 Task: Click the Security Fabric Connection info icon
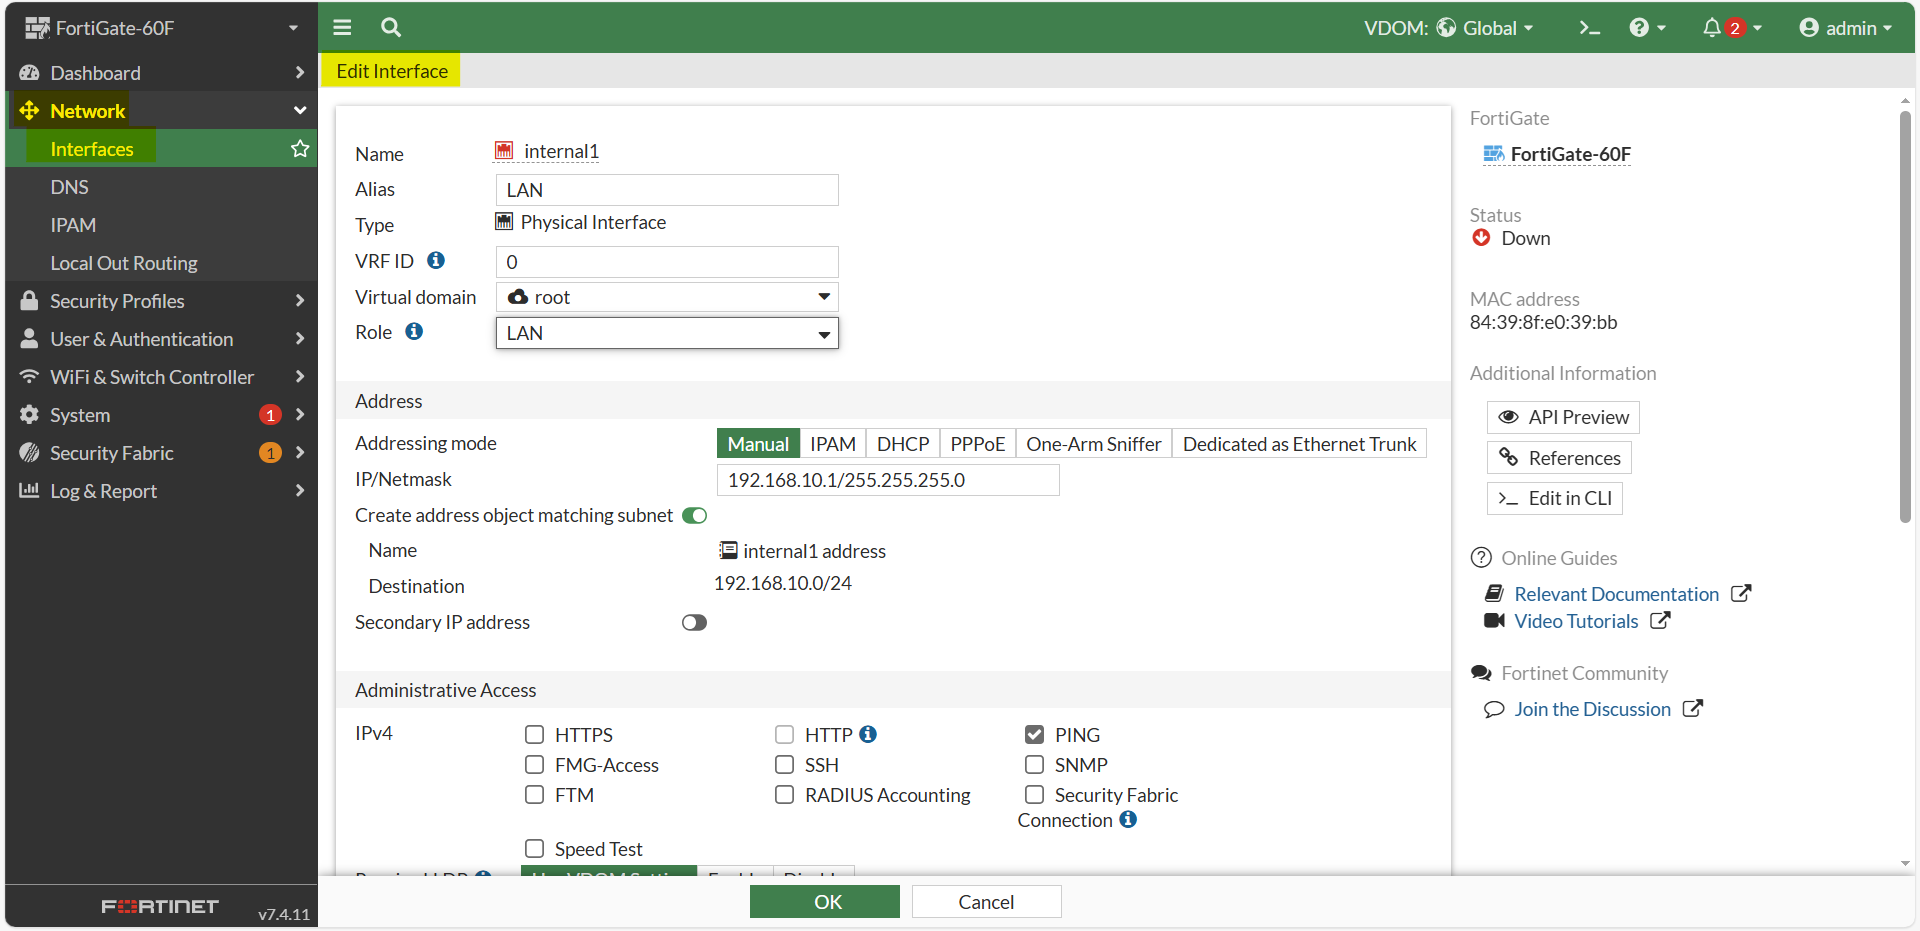pos(1128,819)
